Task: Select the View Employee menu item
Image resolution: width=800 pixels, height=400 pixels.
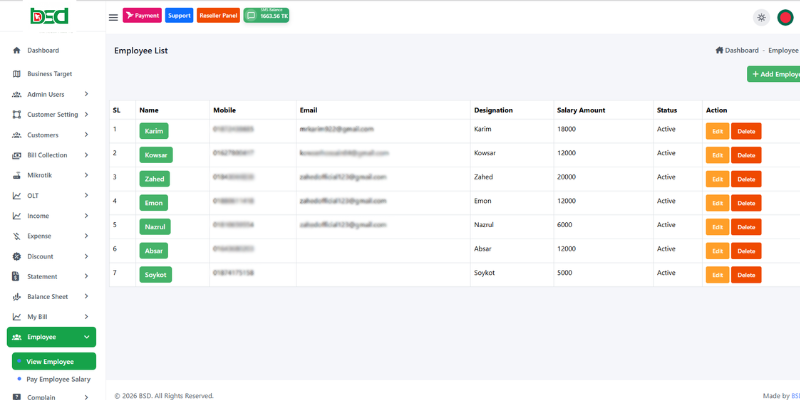Action: point(50,361)
